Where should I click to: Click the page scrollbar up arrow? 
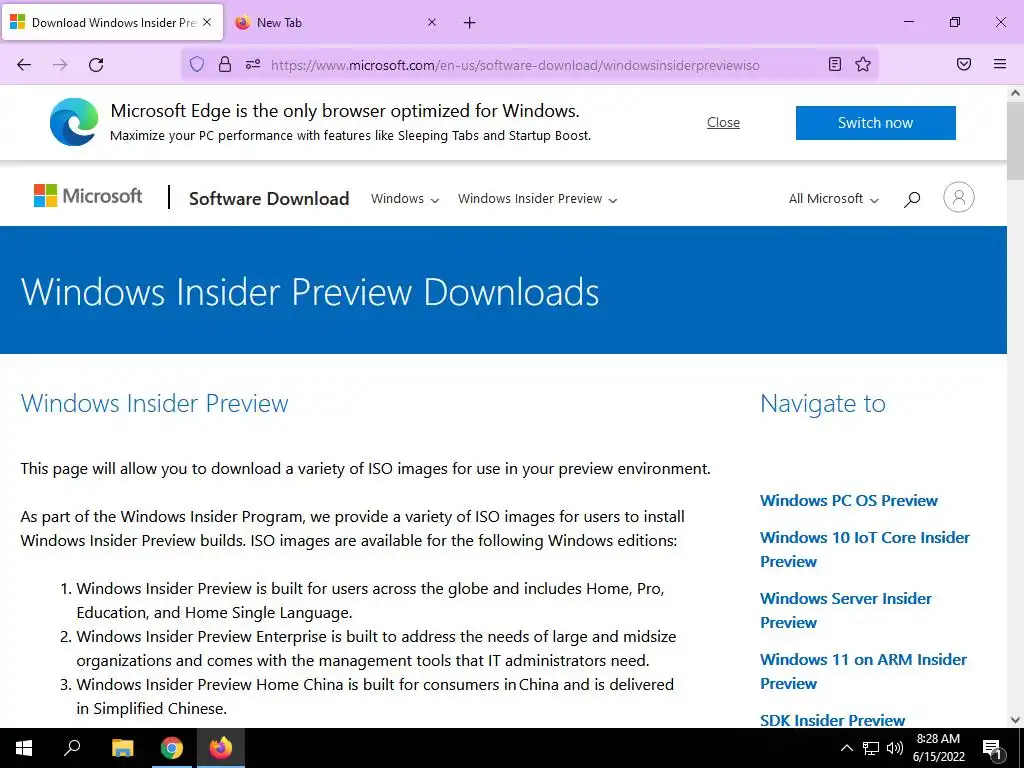[1015, 93]
